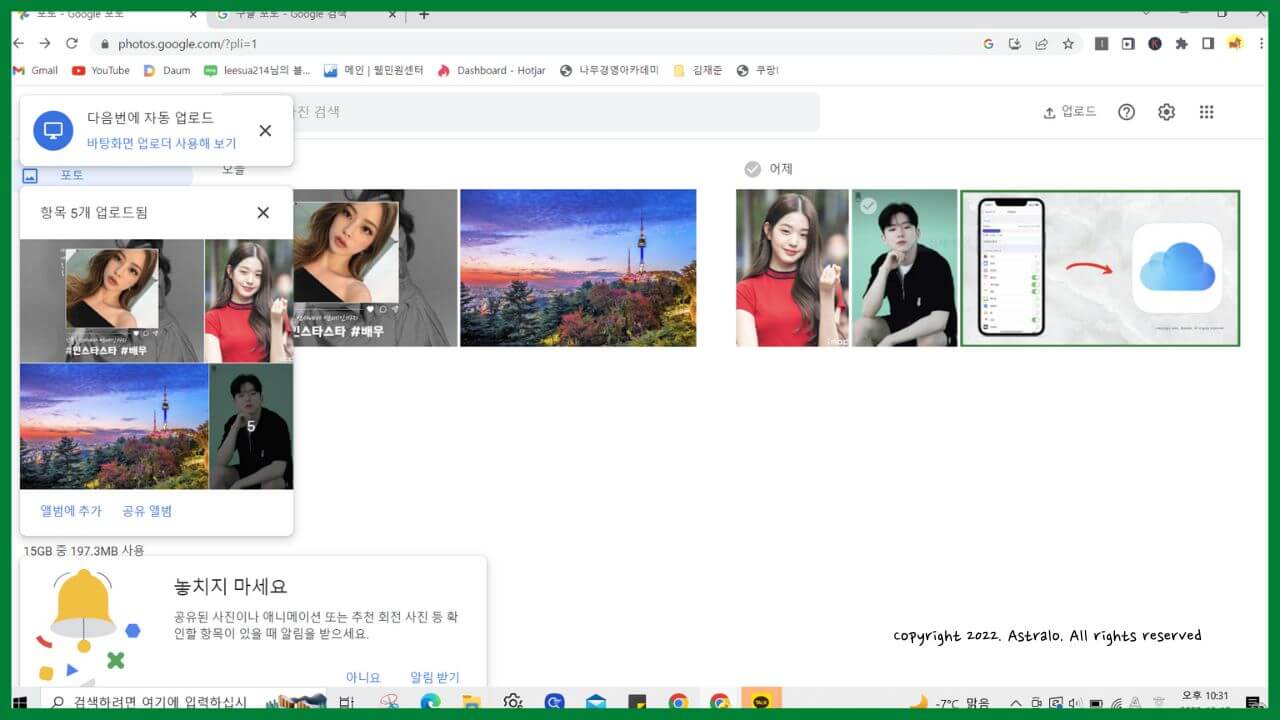Deselect the checked photo under 어제
Screen dimensions: 1280x720
click(x=868, y=203)
